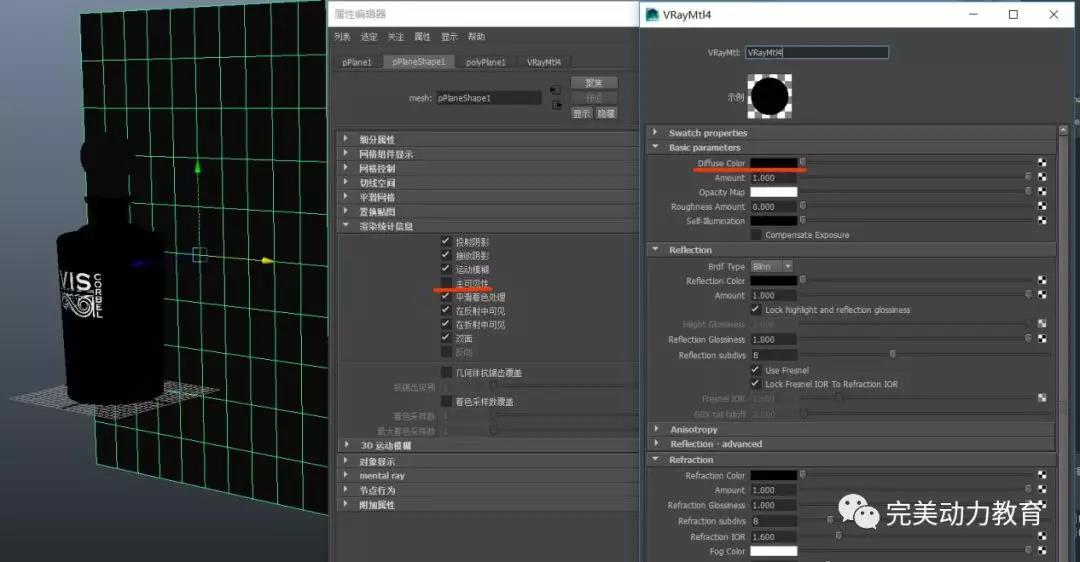
Task: Enable Compensate Exposure checkbox
Action: [x=756, y=235]
